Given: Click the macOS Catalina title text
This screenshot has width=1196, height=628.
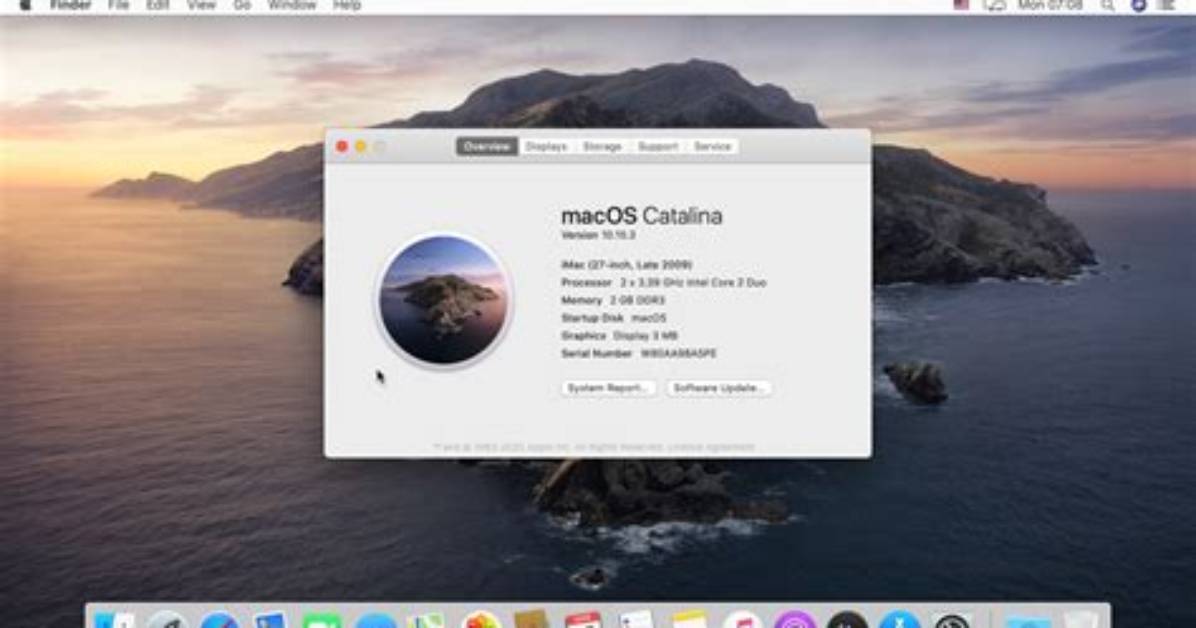Looking at the screenshot, I should [x=641, y=216].
